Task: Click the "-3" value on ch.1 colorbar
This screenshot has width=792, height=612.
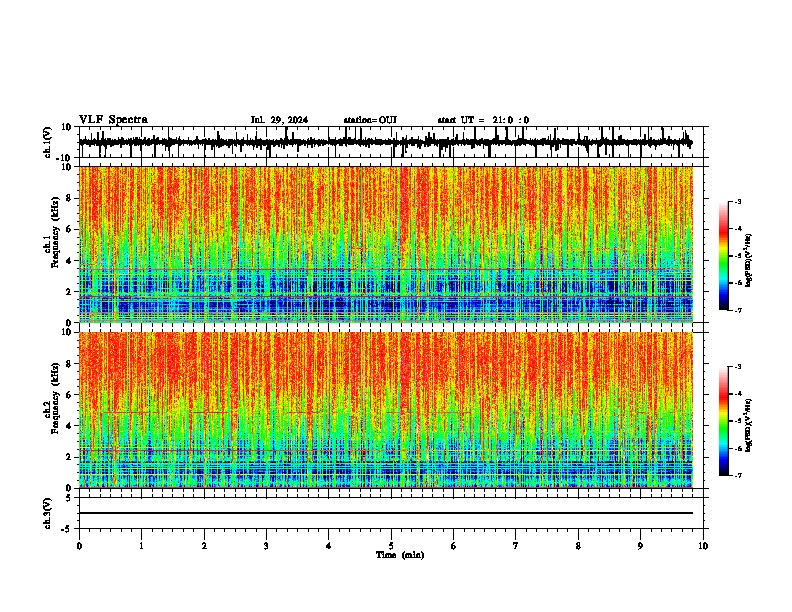Action: 737,201
